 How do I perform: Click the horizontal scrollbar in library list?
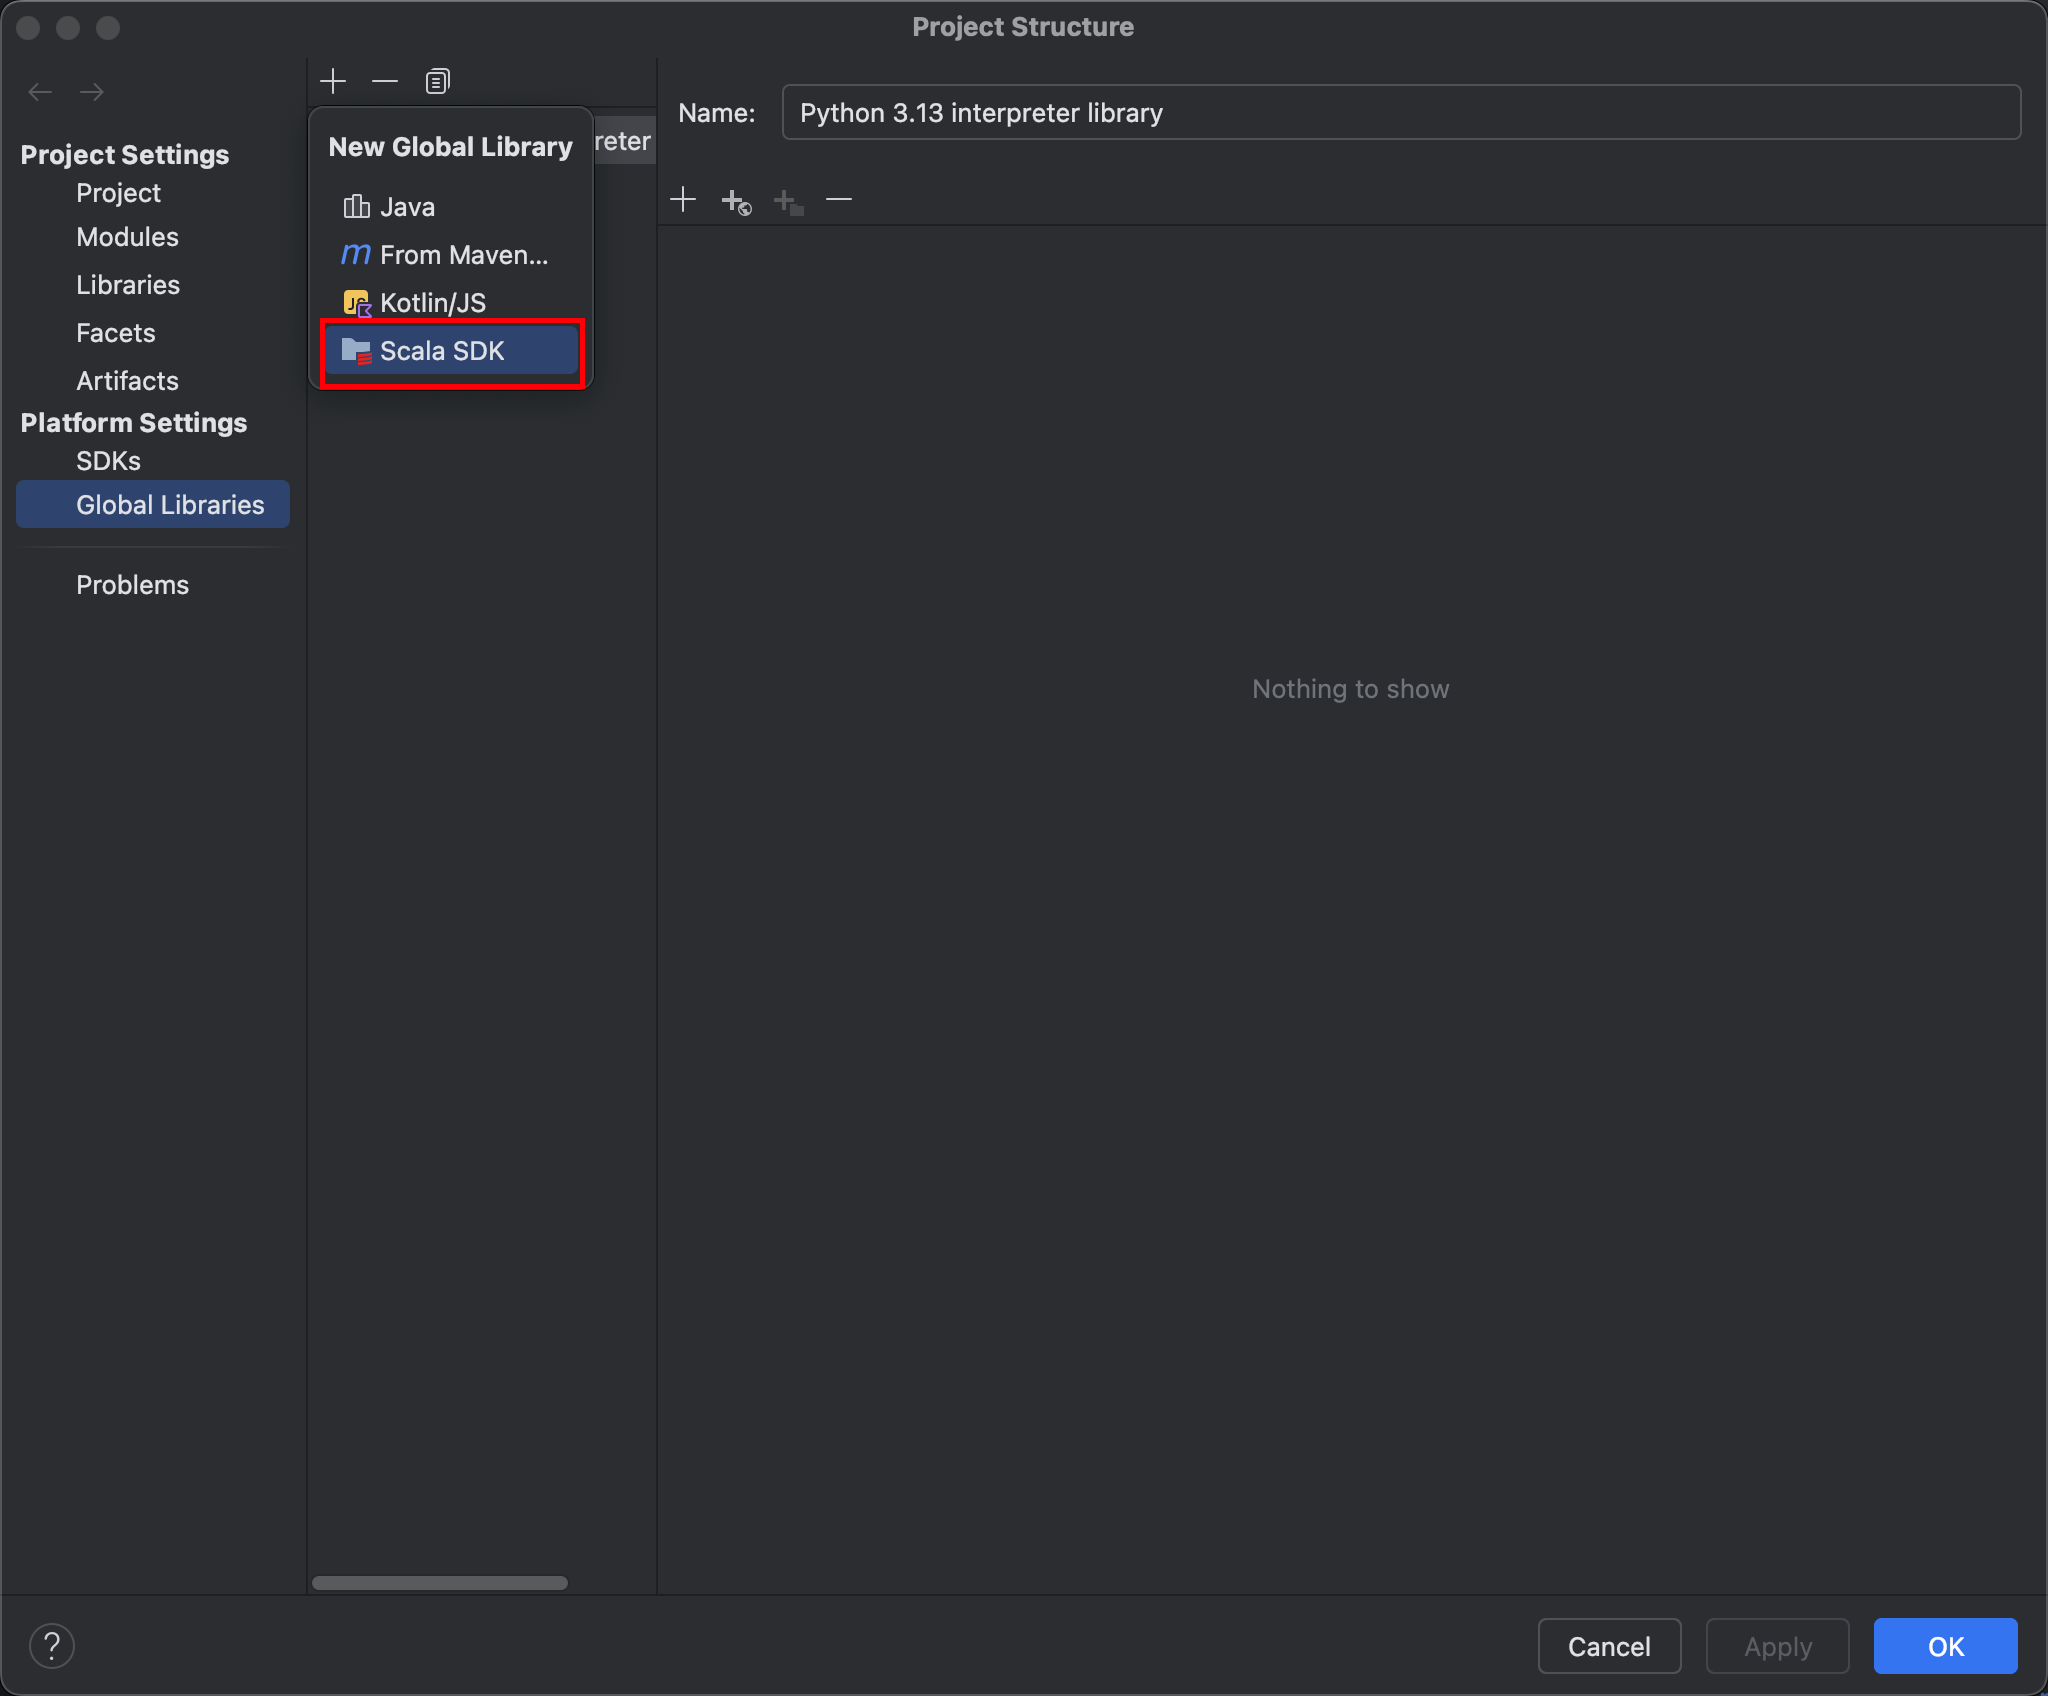pyautogui.click(x=440, y=1583)
